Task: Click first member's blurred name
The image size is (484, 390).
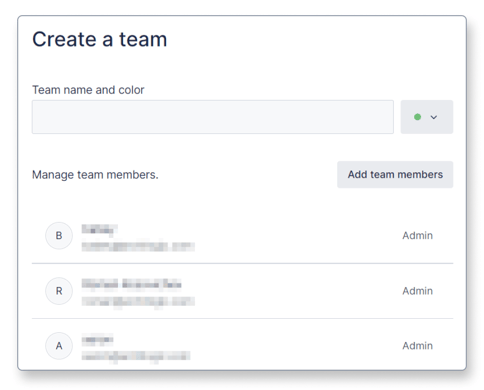Action: pos(100,229)
